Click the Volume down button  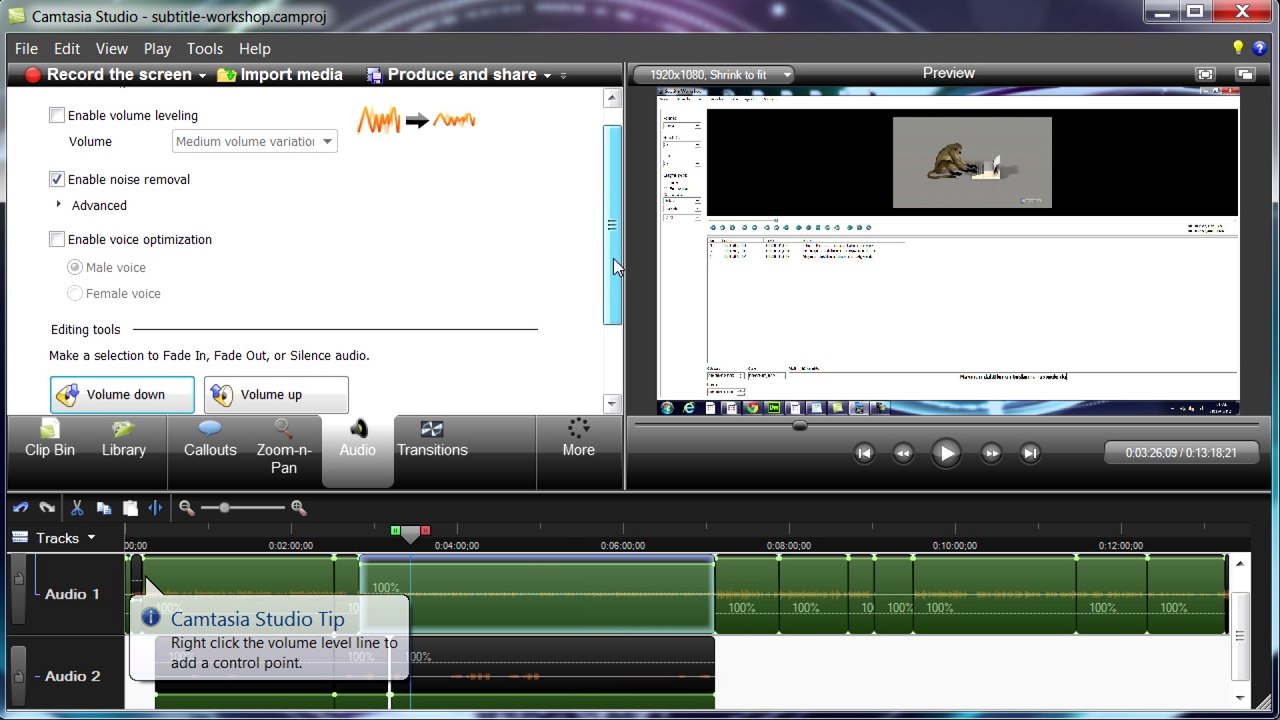(123, 395)
